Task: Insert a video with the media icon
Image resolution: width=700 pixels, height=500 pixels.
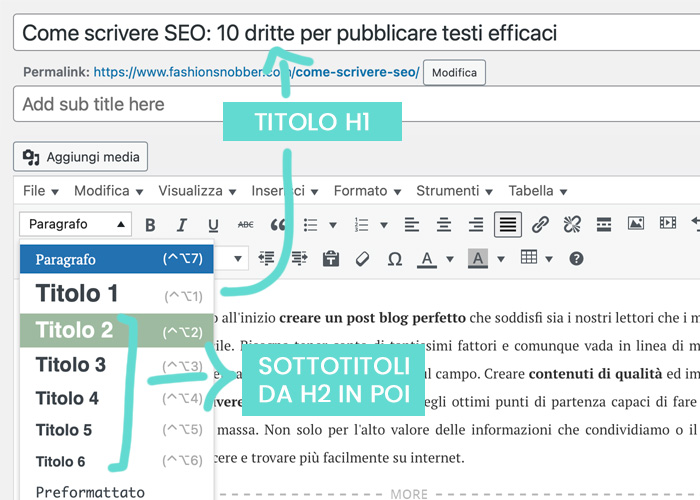Action: coord(668,223)
